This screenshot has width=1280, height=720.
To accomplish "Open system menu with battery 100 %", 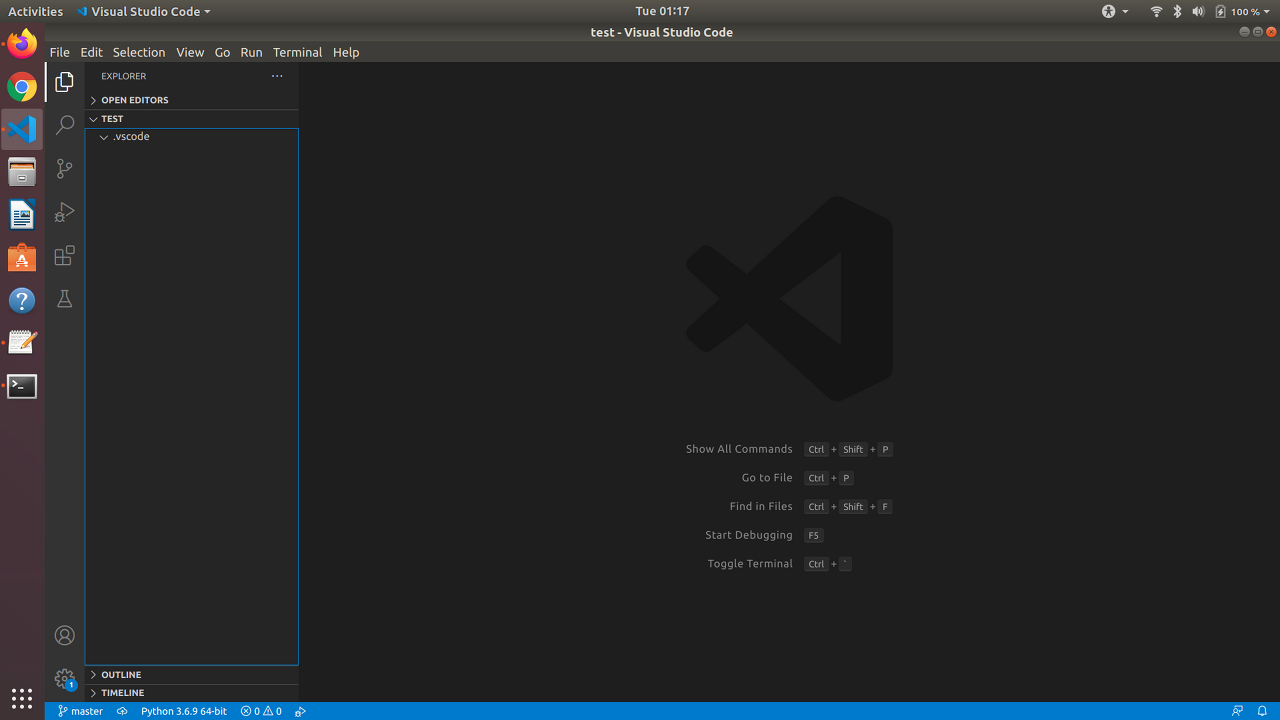I will tap(1244, 11).
